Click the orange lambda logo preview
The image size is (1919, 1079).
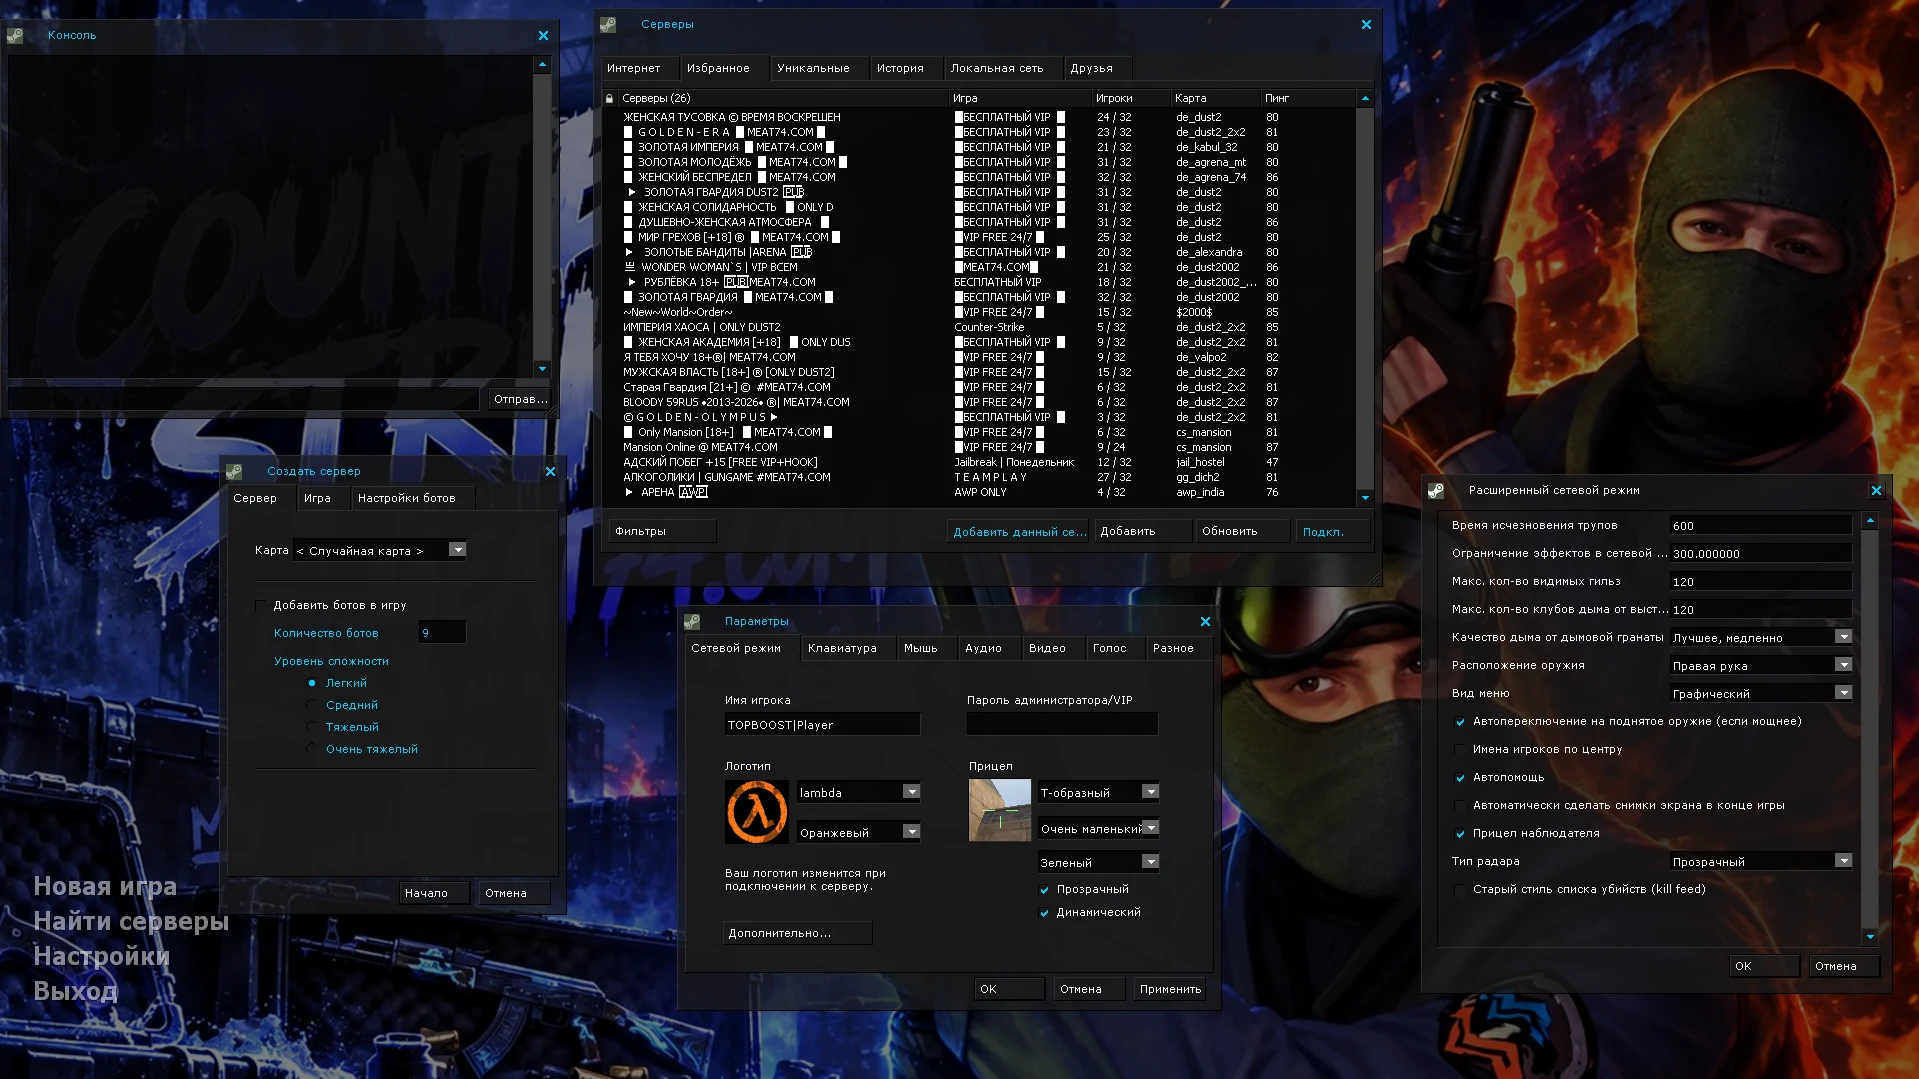[x=757, y=812]
